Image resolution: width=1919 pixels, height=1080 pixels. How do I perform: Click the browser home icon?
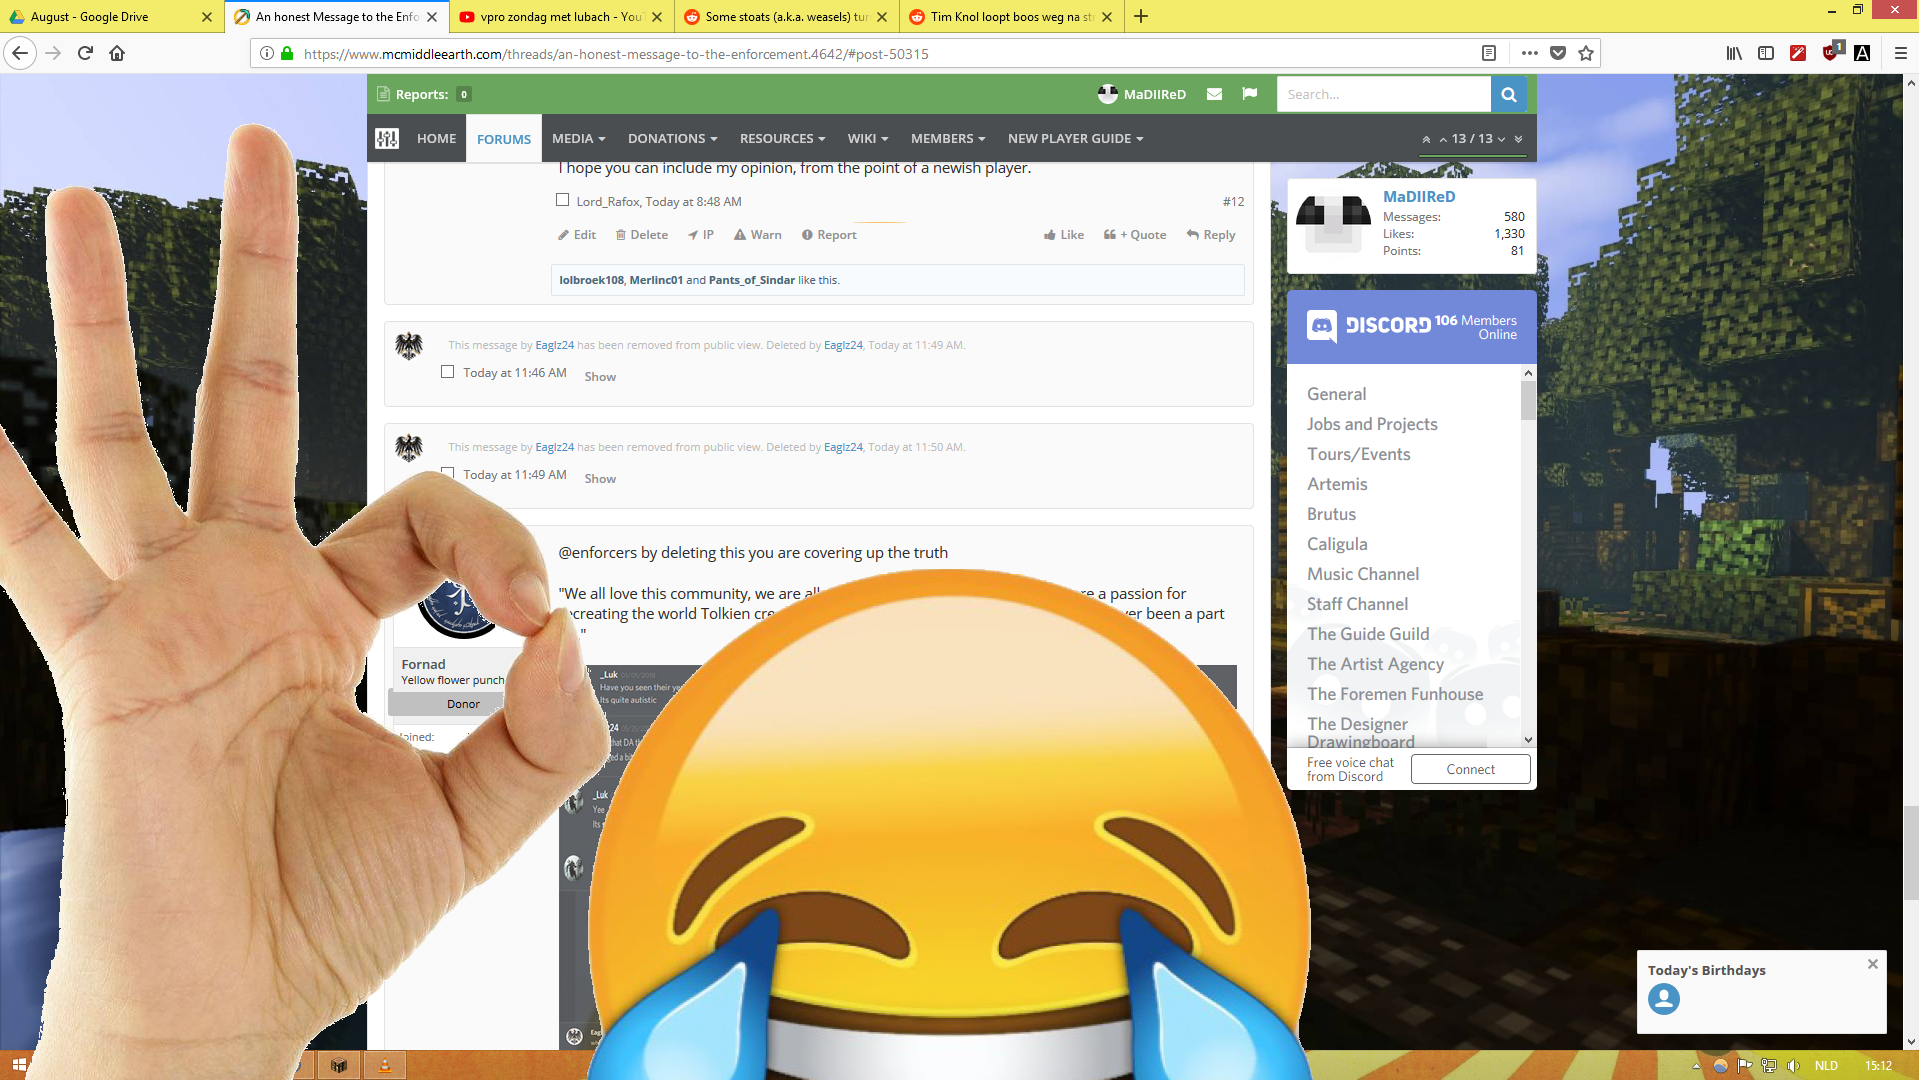click(x=117, y=53)
